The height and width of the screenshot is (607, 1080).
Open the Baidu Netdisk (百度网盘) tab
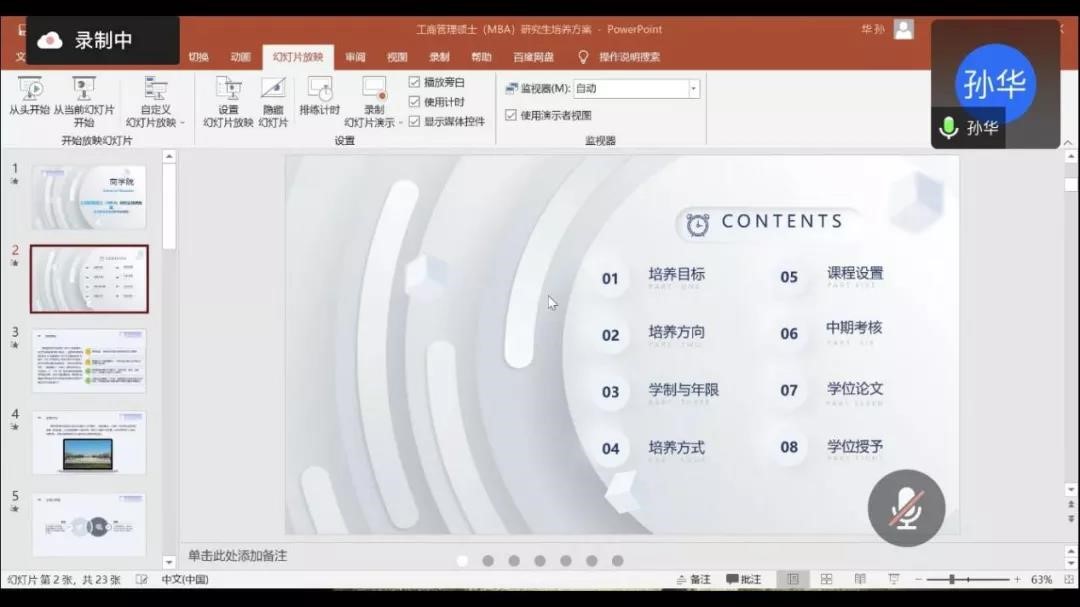(x=534, y=56)
